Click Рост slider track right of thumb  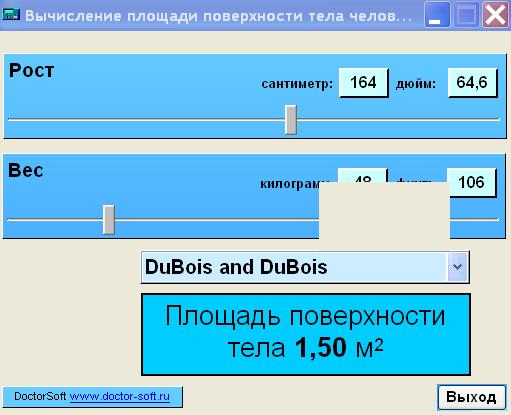tap(398, 119)
